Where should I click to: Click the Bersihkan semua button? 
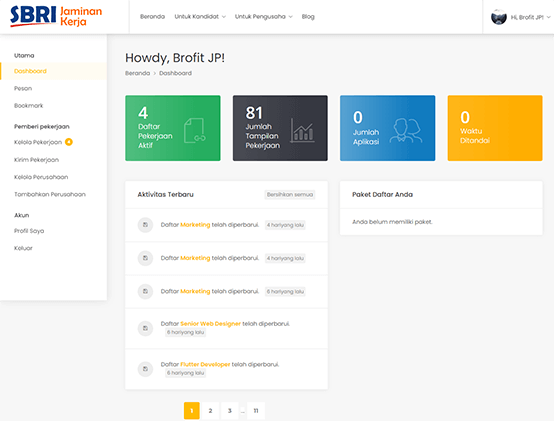290,195
